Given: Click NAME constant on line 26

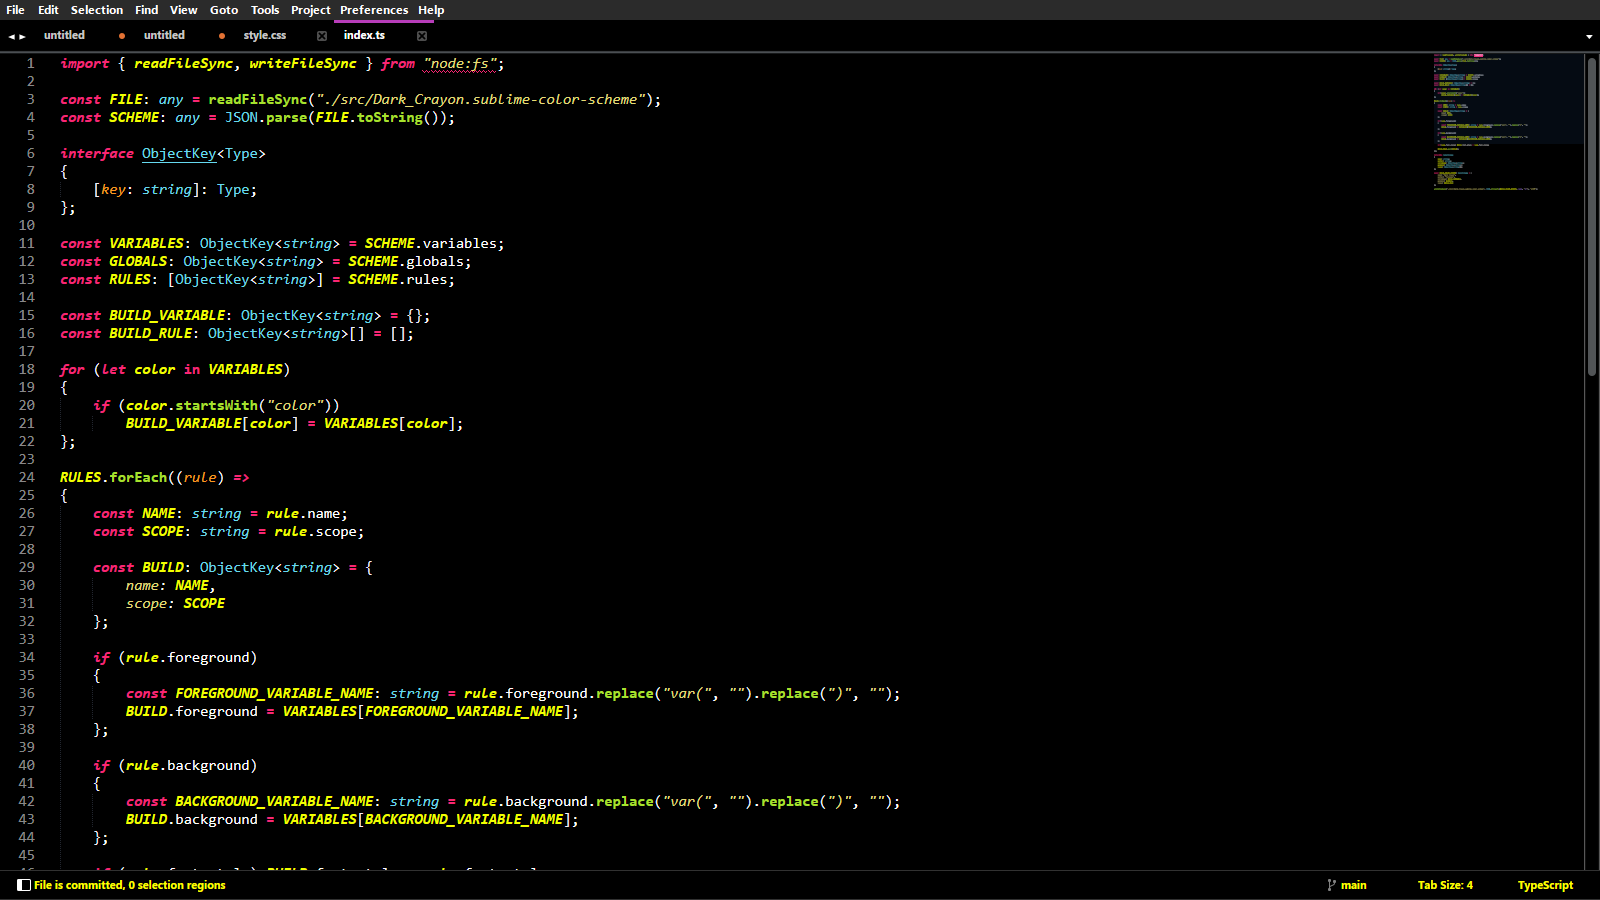Looking at the screenshot, I should 159,513.
